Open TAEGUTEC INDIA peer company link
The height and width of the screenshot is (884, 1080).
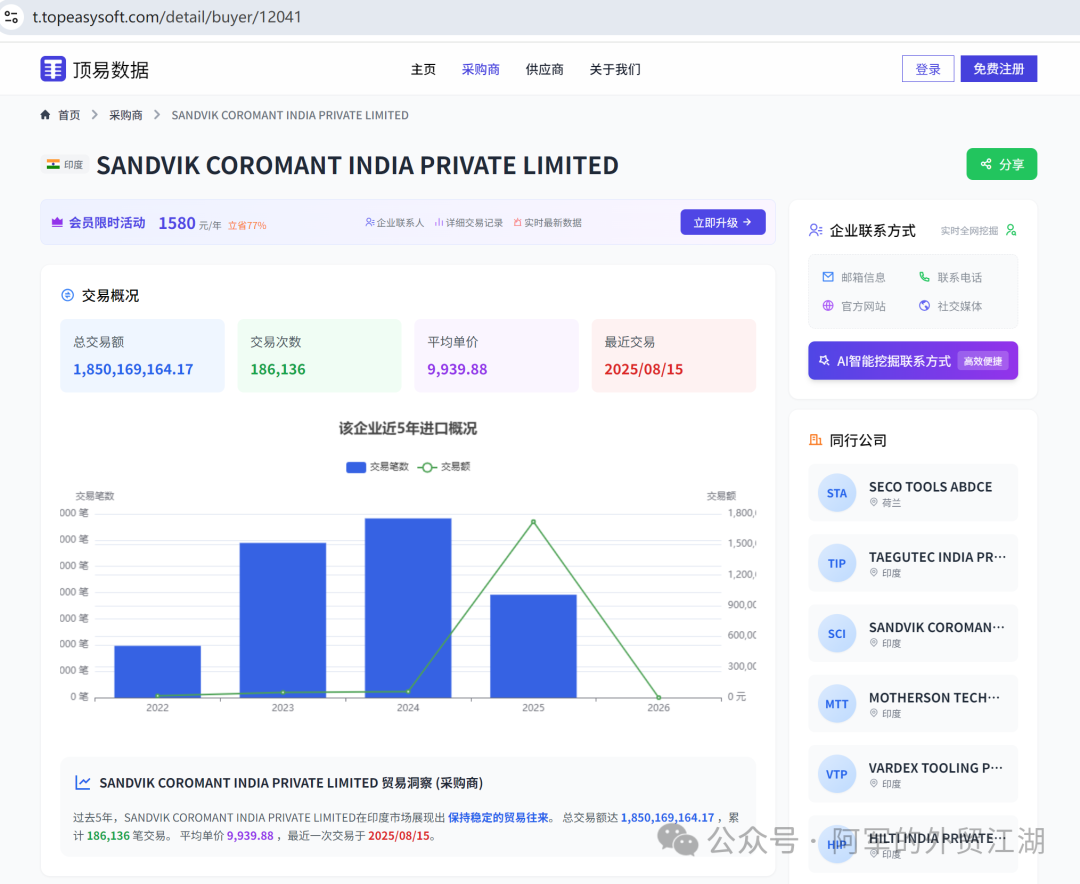[x=937, y=557]
